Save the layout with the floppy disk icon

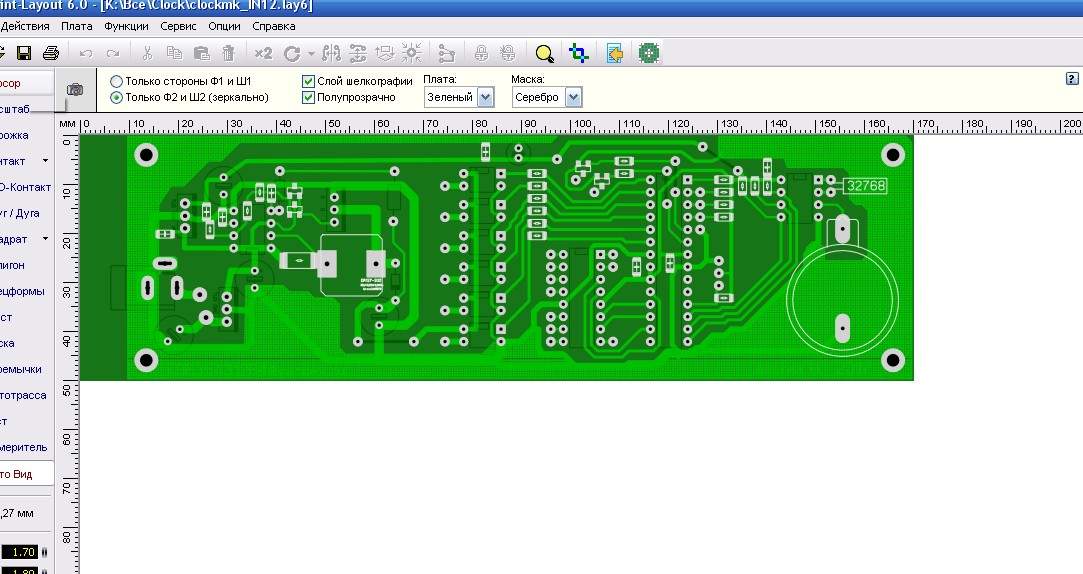point(23,53)
